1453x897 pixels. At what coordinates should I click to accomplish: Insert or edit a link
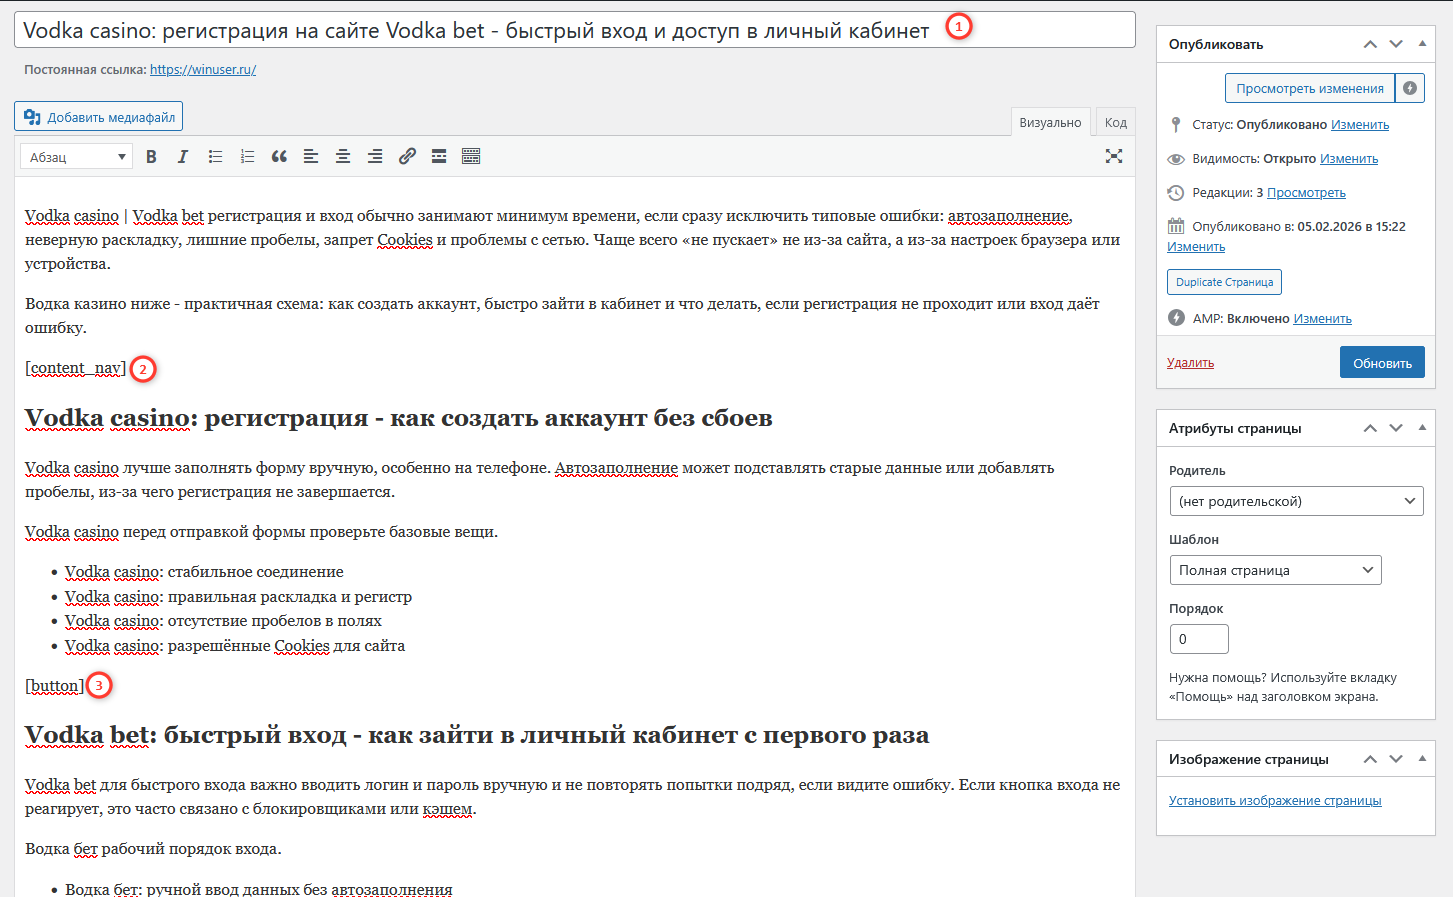click(x=407, y=156)
